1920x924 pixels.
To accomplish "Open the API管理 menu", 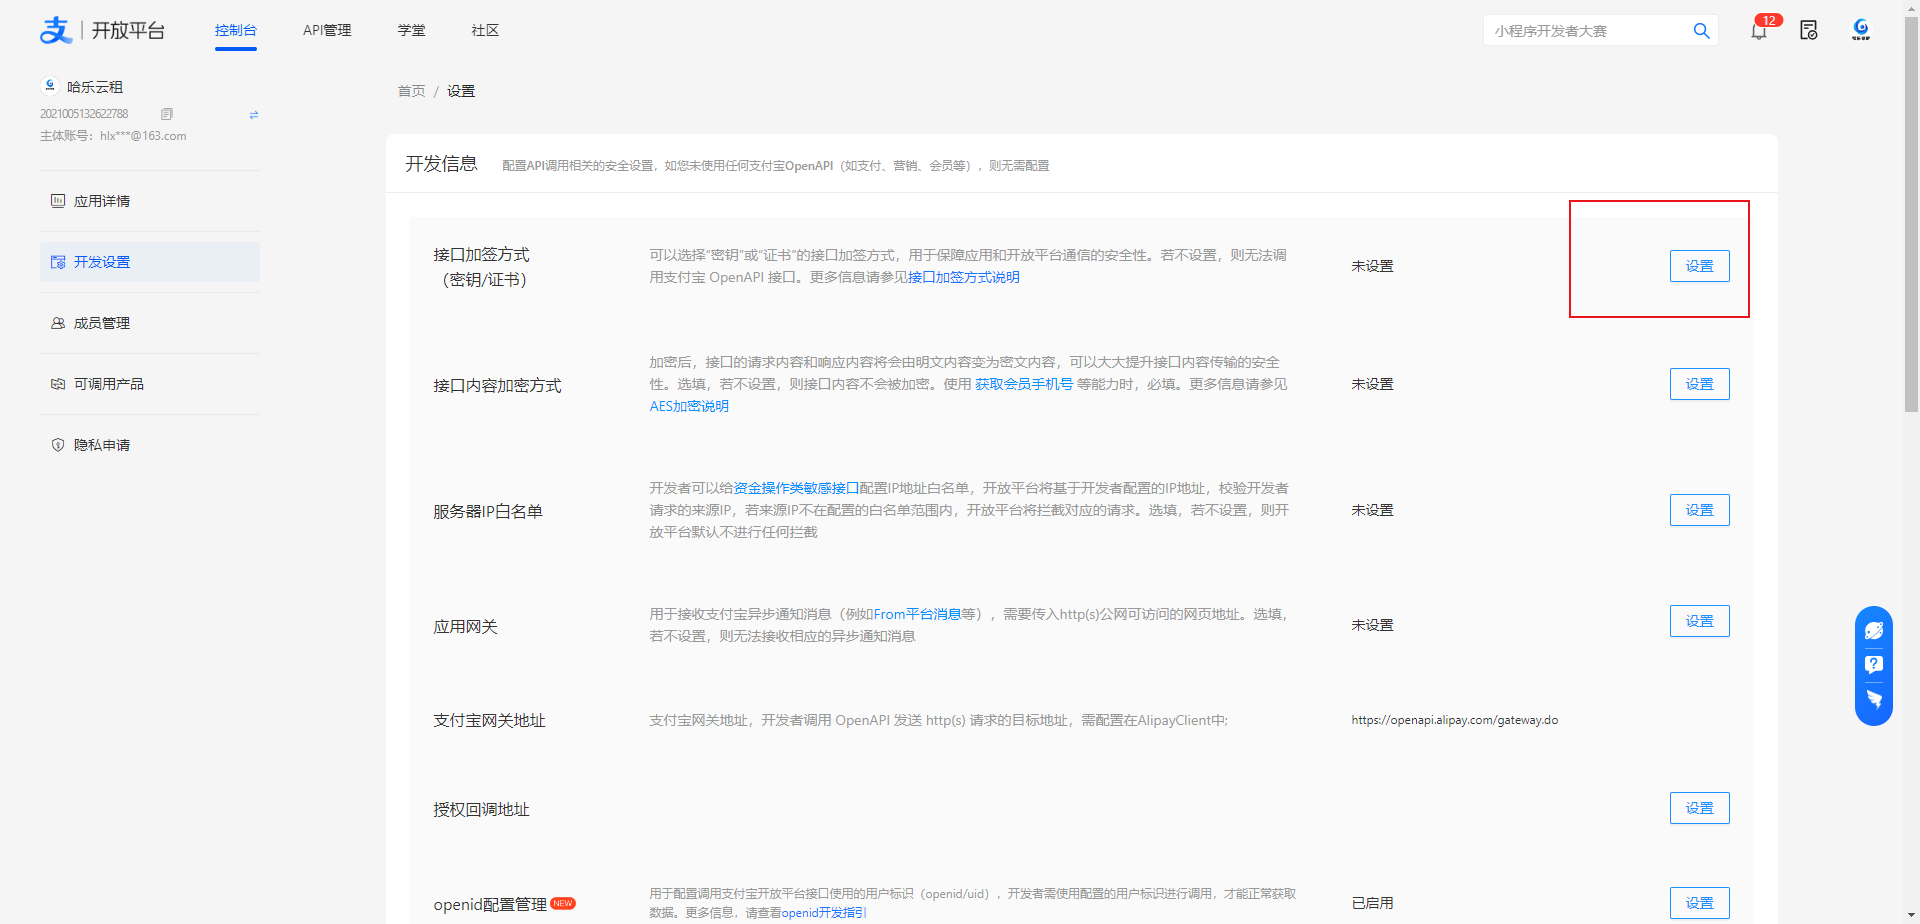I will tap(327, 31).
